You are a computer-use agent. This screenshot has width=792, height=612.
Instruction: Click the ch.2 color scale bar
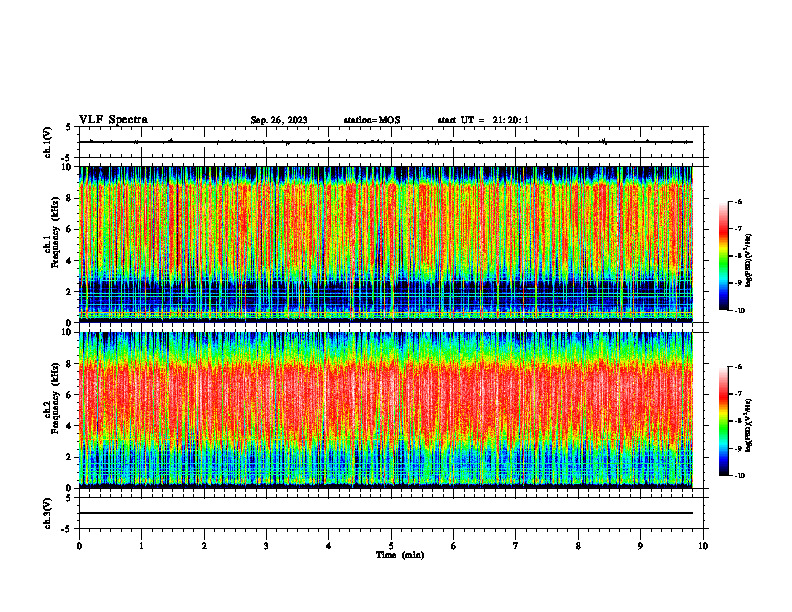pyautogui.click(x=723, y=421)
